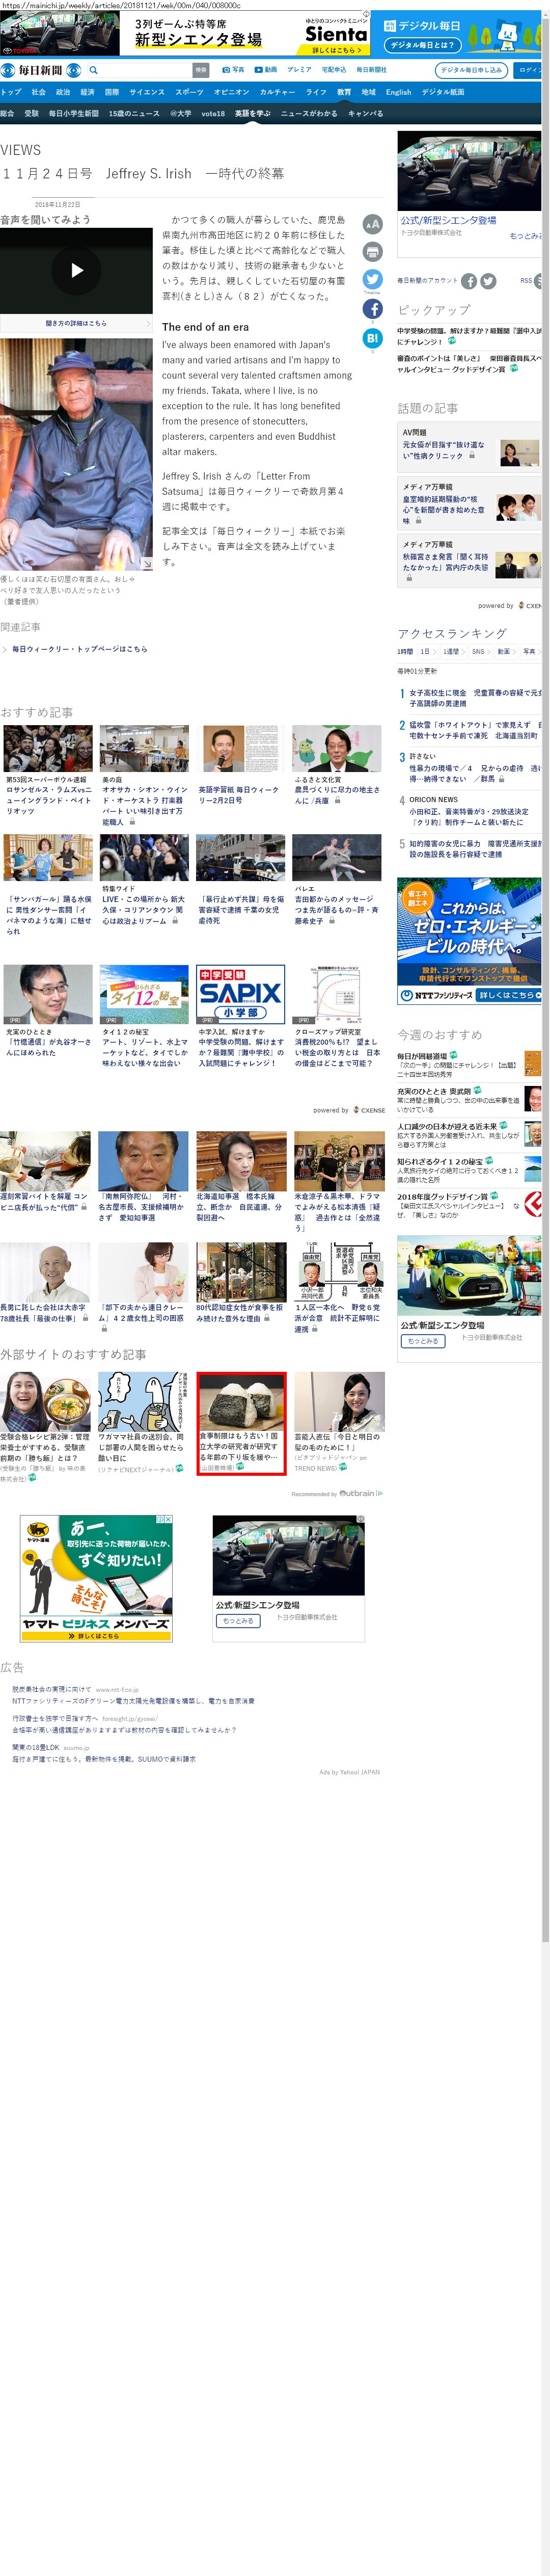The width and height of the screenshot is (550, 2576).
Task: Open the 政治 menu item
Action: click(63, 92)
